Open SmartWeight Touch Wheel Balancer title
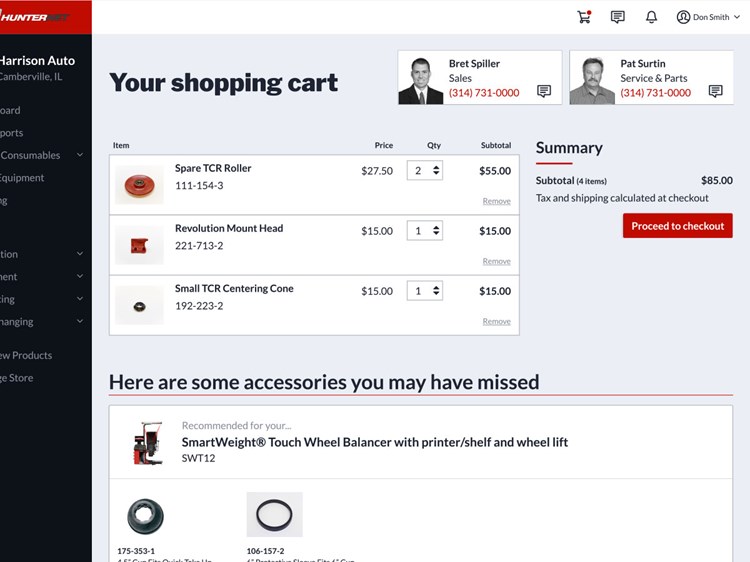 [375, 442]
